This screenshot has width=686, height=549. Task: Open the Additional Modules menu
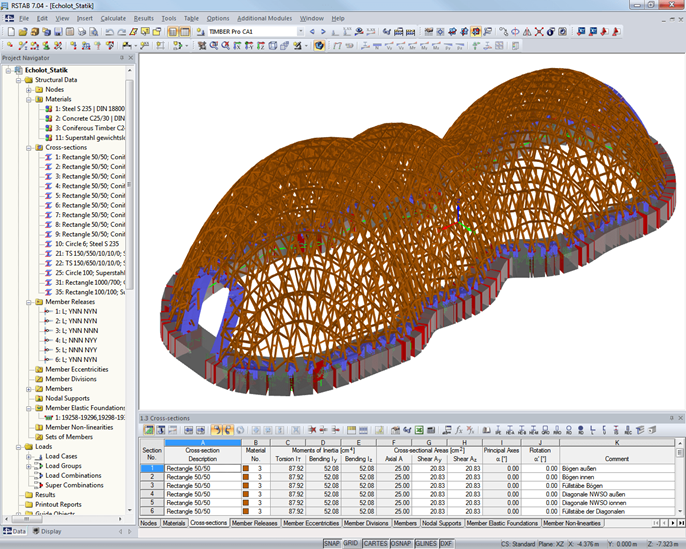pos(265,18)
